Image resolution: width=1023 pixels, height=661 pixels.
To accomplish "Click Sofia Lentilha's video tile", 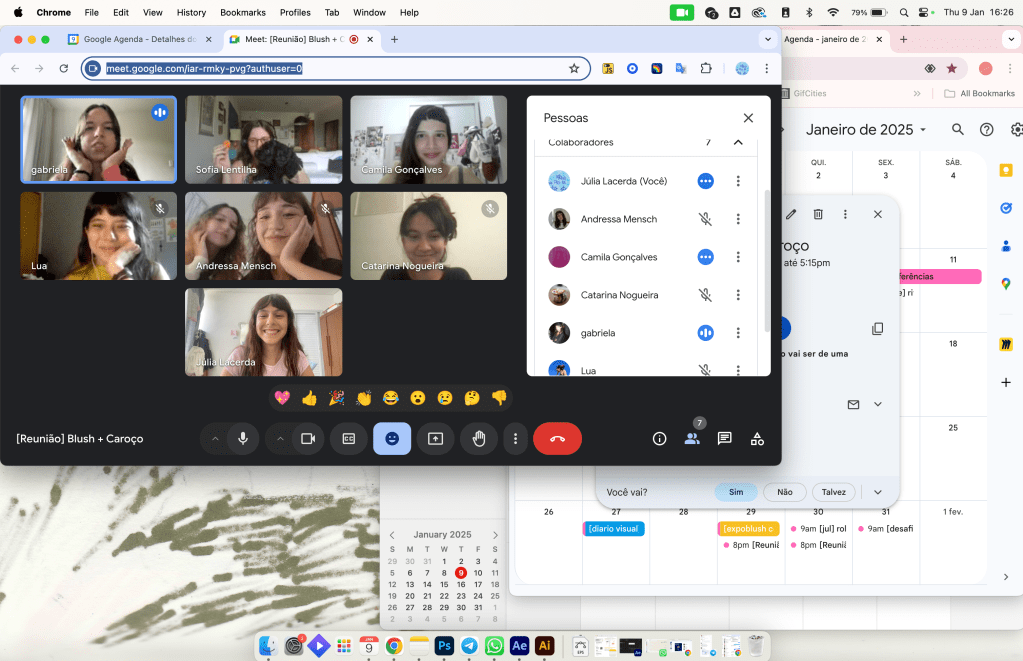I will pos(263,139).
